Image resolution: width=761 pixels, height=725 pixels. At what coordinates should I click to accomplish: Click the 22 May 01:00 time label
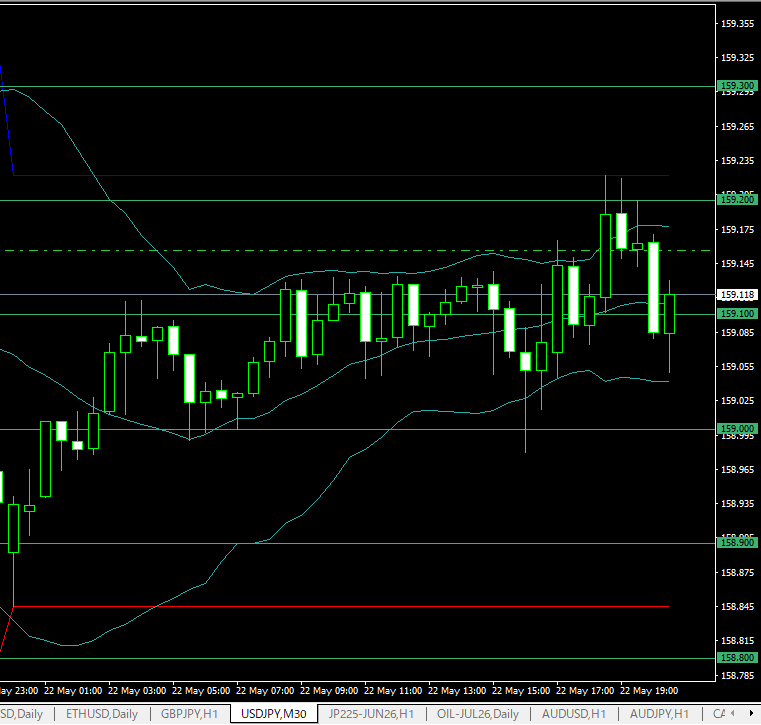click(73, 691)
